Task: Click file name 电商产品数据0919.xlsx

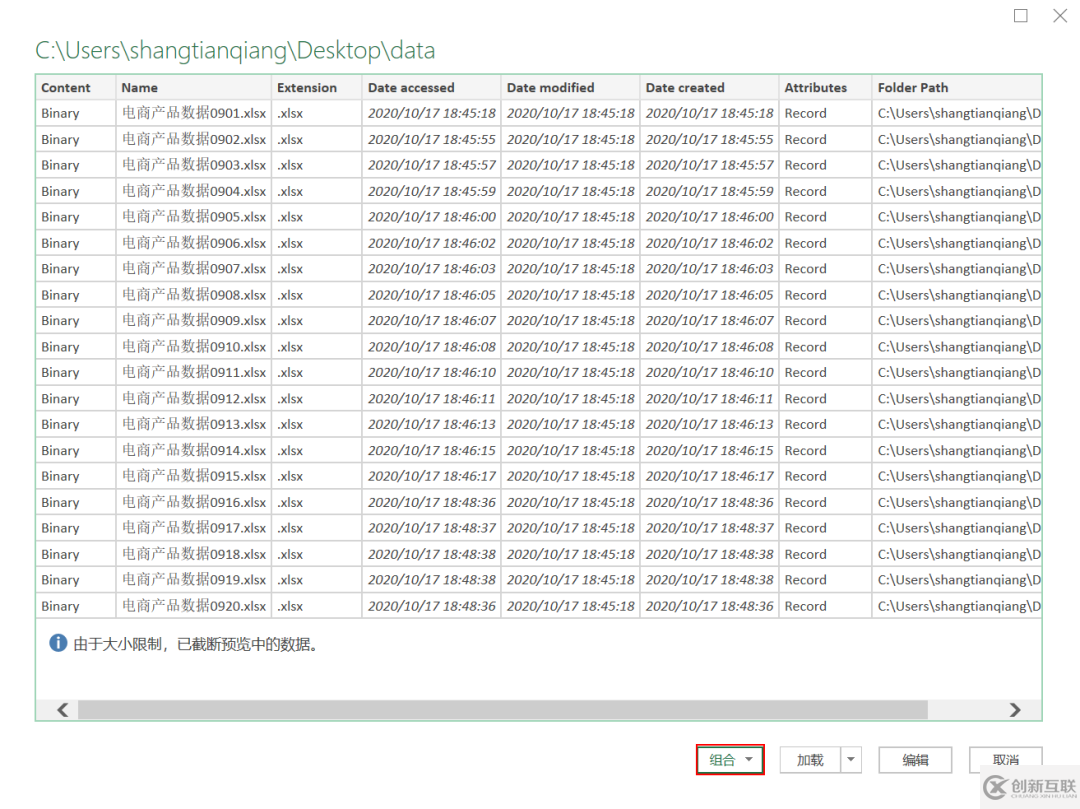Action: coord(194,580)
